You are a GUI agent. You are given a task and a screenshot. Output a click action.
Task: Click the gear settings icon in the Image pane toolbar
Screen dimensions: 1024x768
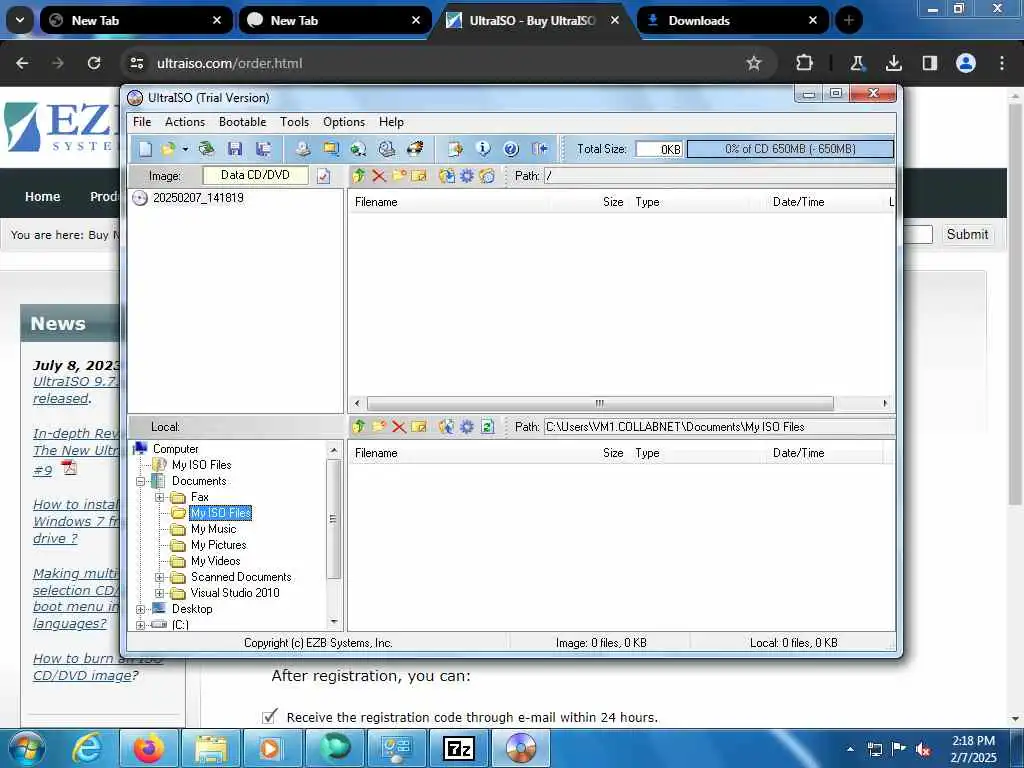(x=467, y=176)
